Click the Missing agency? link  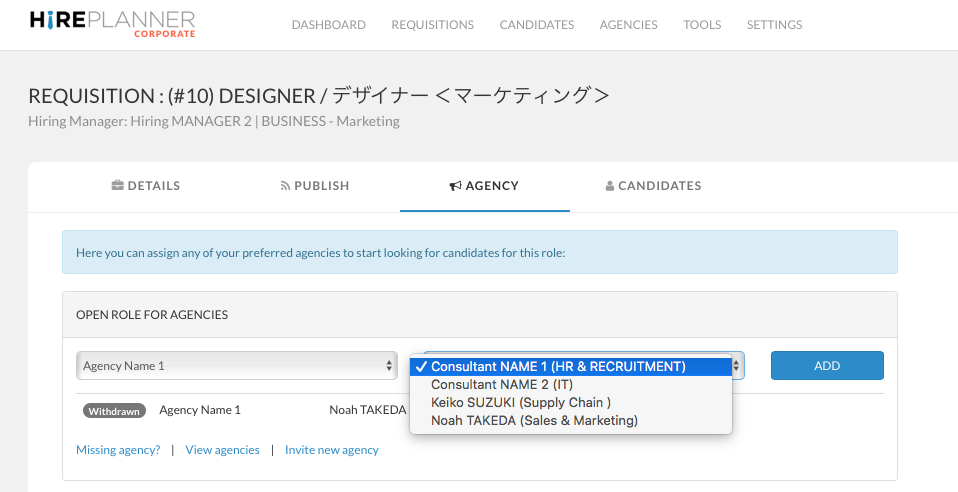pos(118,450)
